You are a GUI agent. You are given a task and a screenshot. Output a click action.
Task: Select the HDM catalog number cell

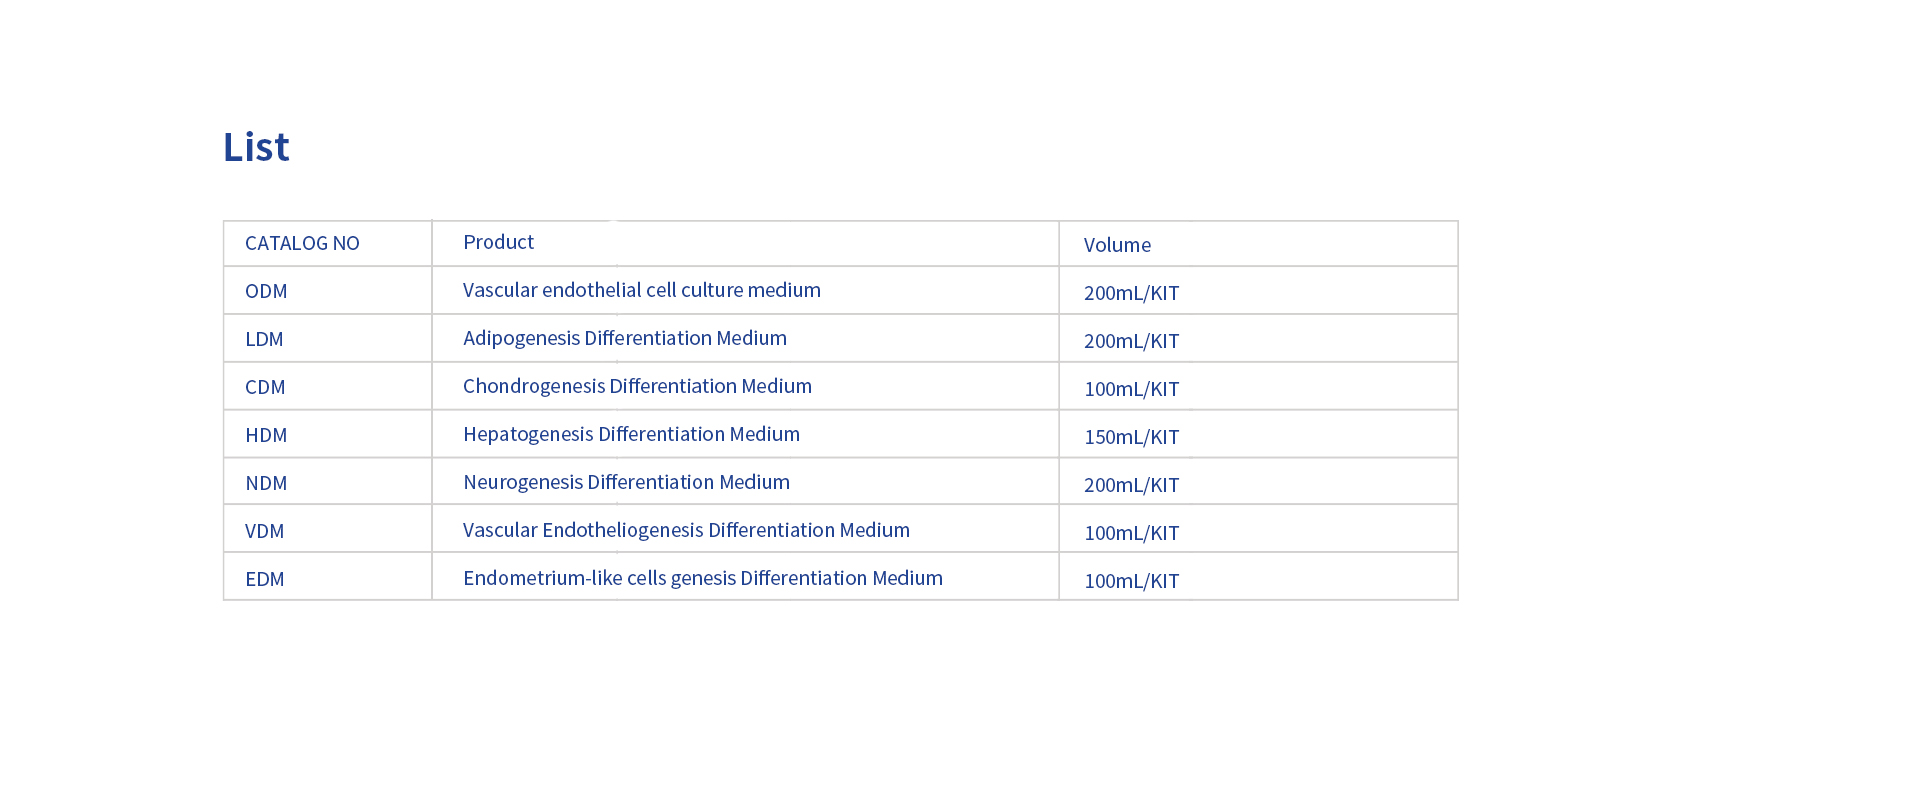pos(266,435)
